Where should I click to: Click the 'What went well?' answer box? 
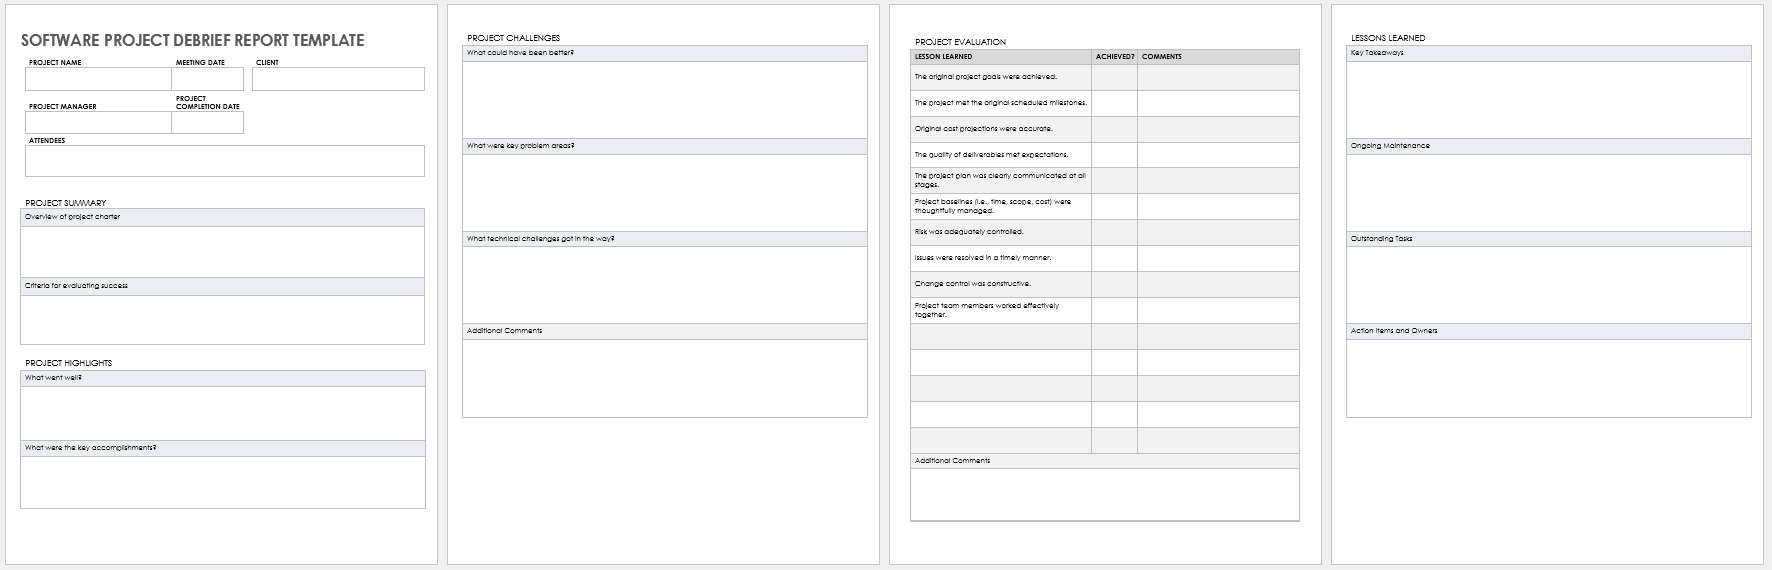(222, 413)
